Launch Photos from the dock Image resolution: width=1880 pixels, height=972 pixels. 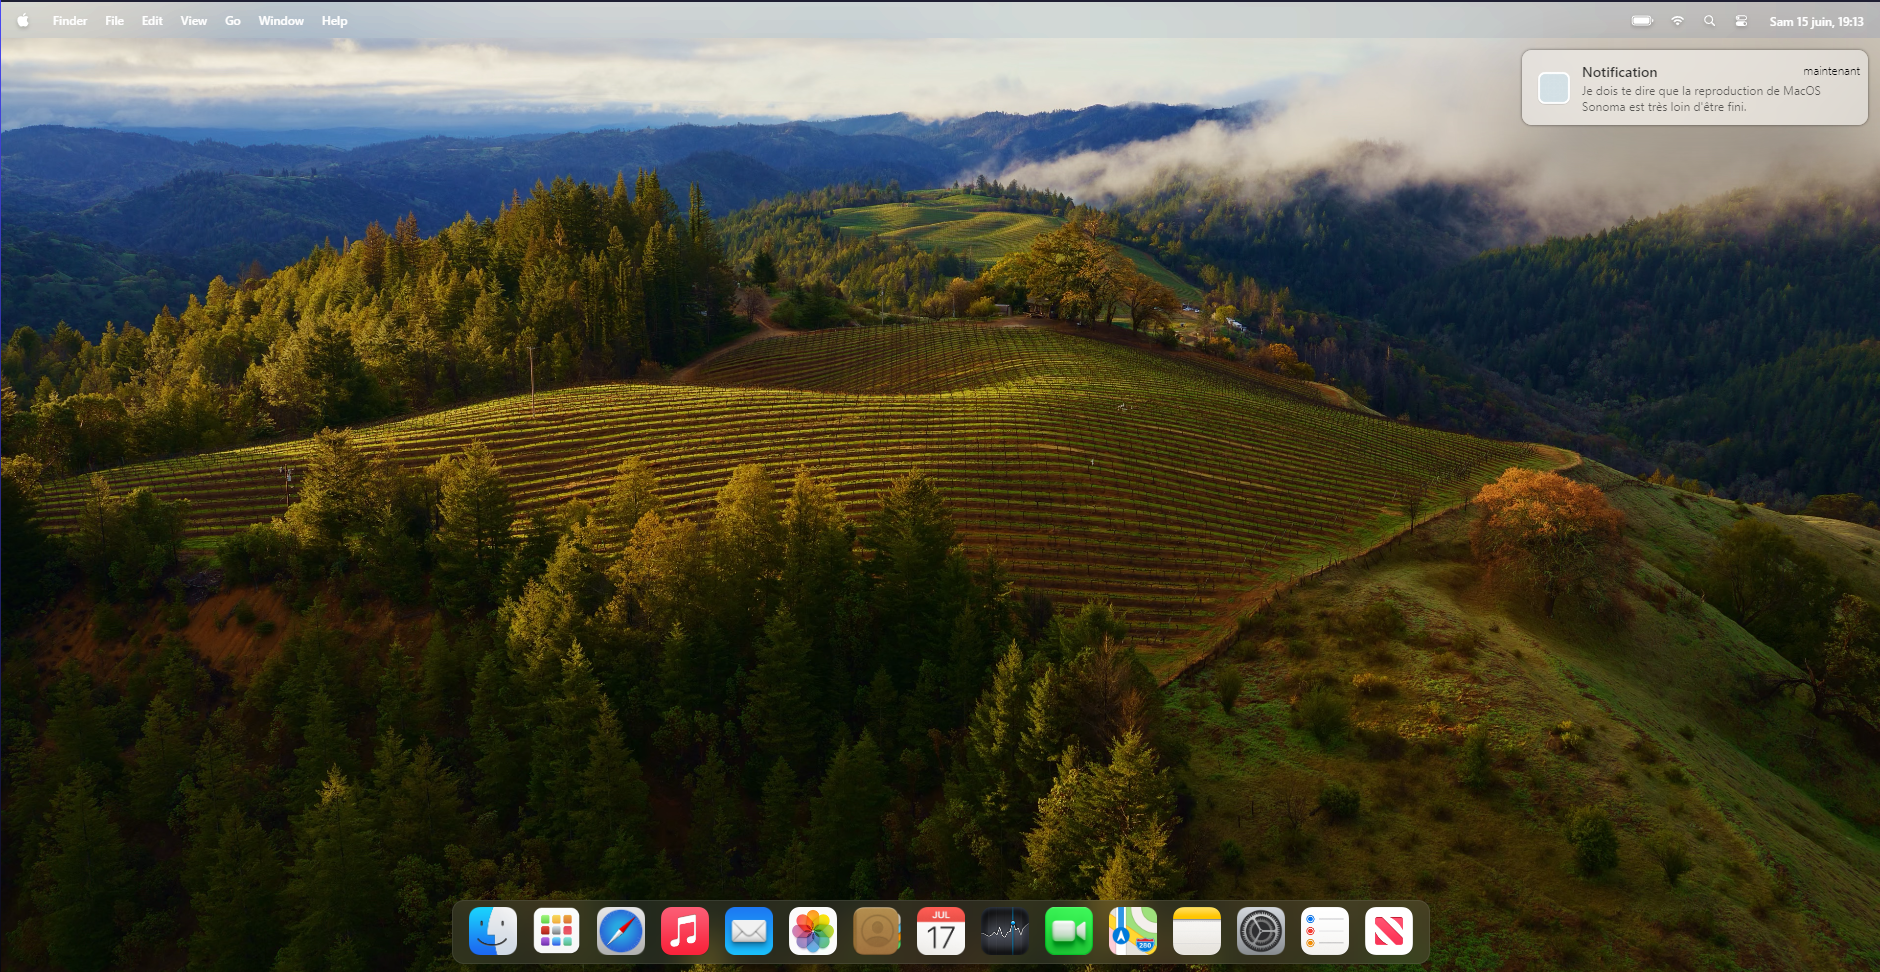click(x=813, y=932)
